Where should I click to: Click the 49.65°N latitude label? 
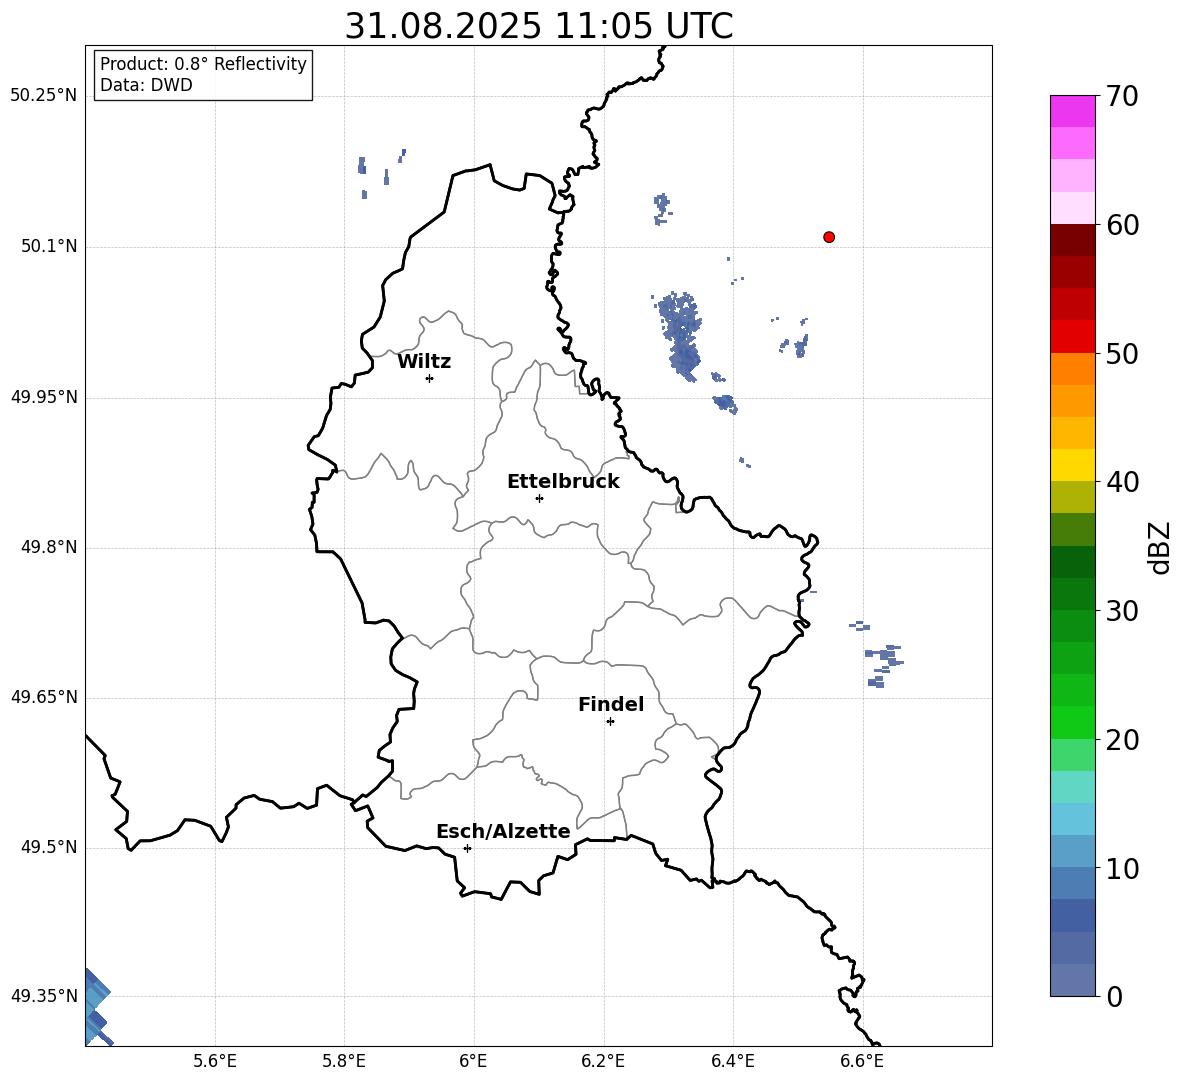click(x=44, y=697)
